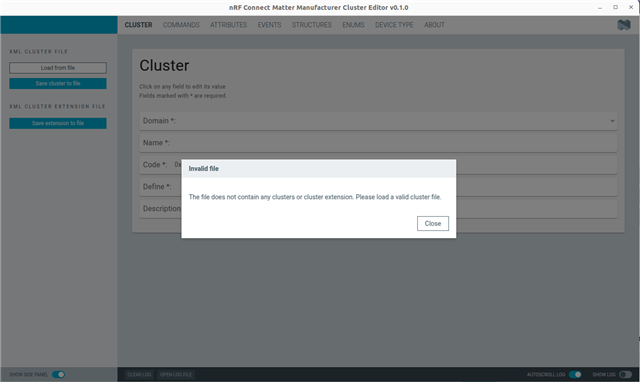Switch to the Cluster tab

(138, 25)
